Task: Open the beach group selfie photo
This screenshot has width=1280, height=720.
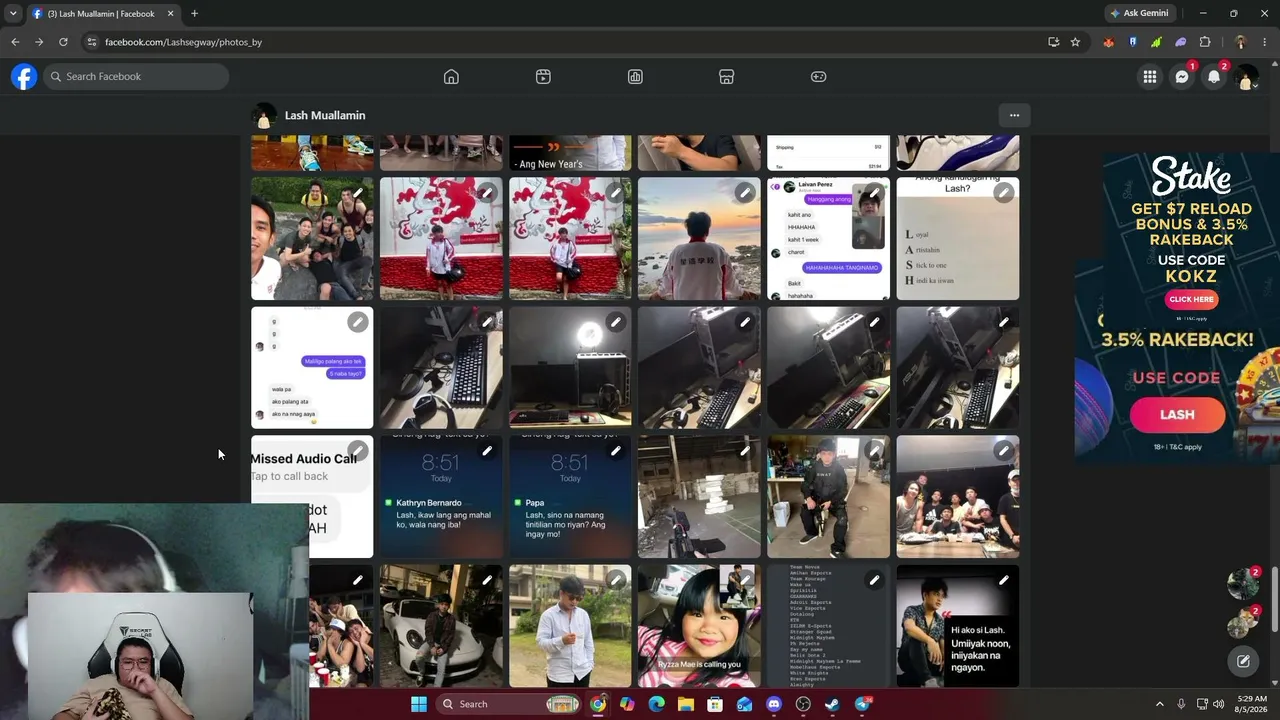Action: [x=312, y=239]
